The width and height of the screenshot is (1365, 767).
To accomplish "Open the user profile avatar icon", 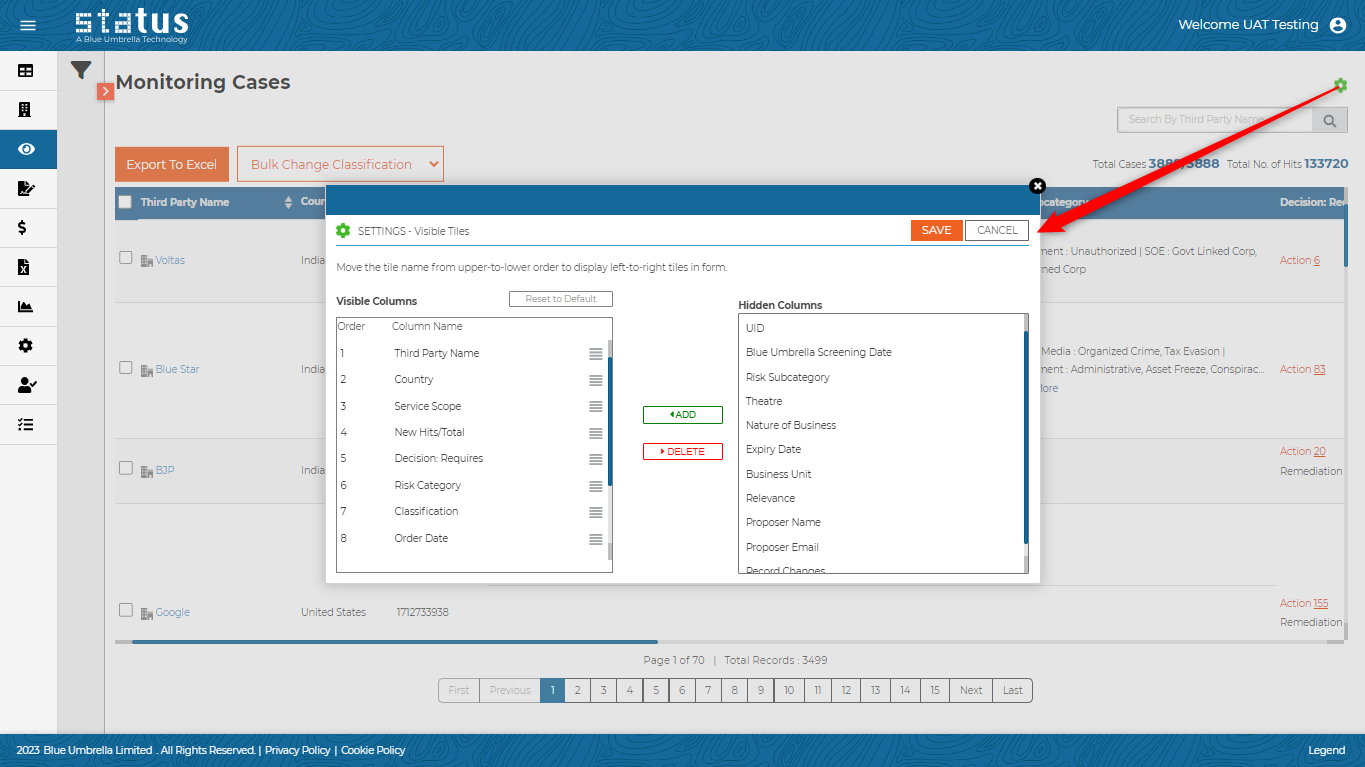I will tap(1338, 26).
